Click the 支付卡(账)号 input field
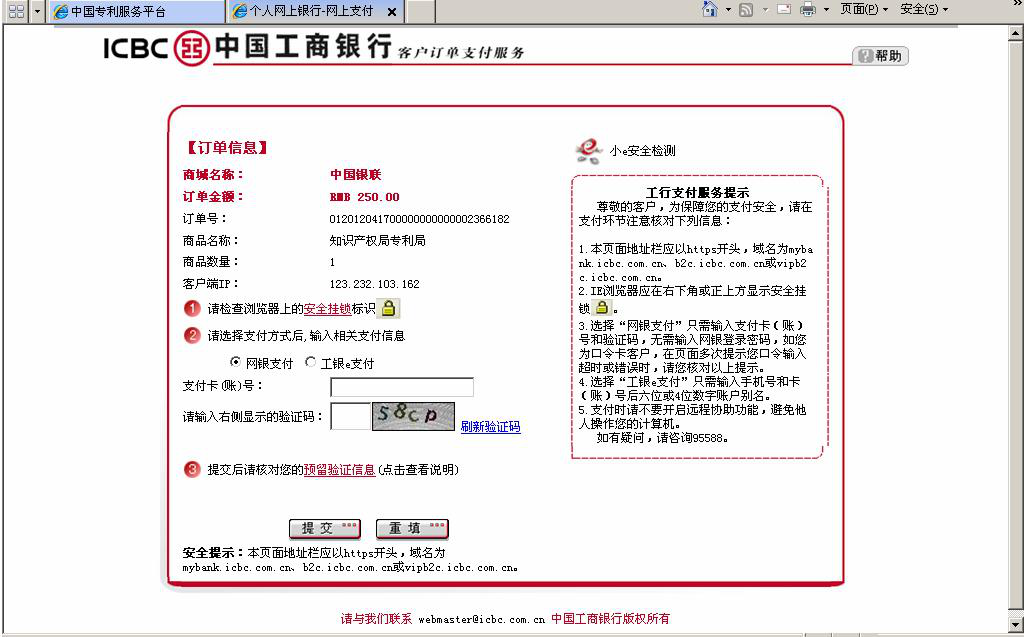 click(401, 388)
